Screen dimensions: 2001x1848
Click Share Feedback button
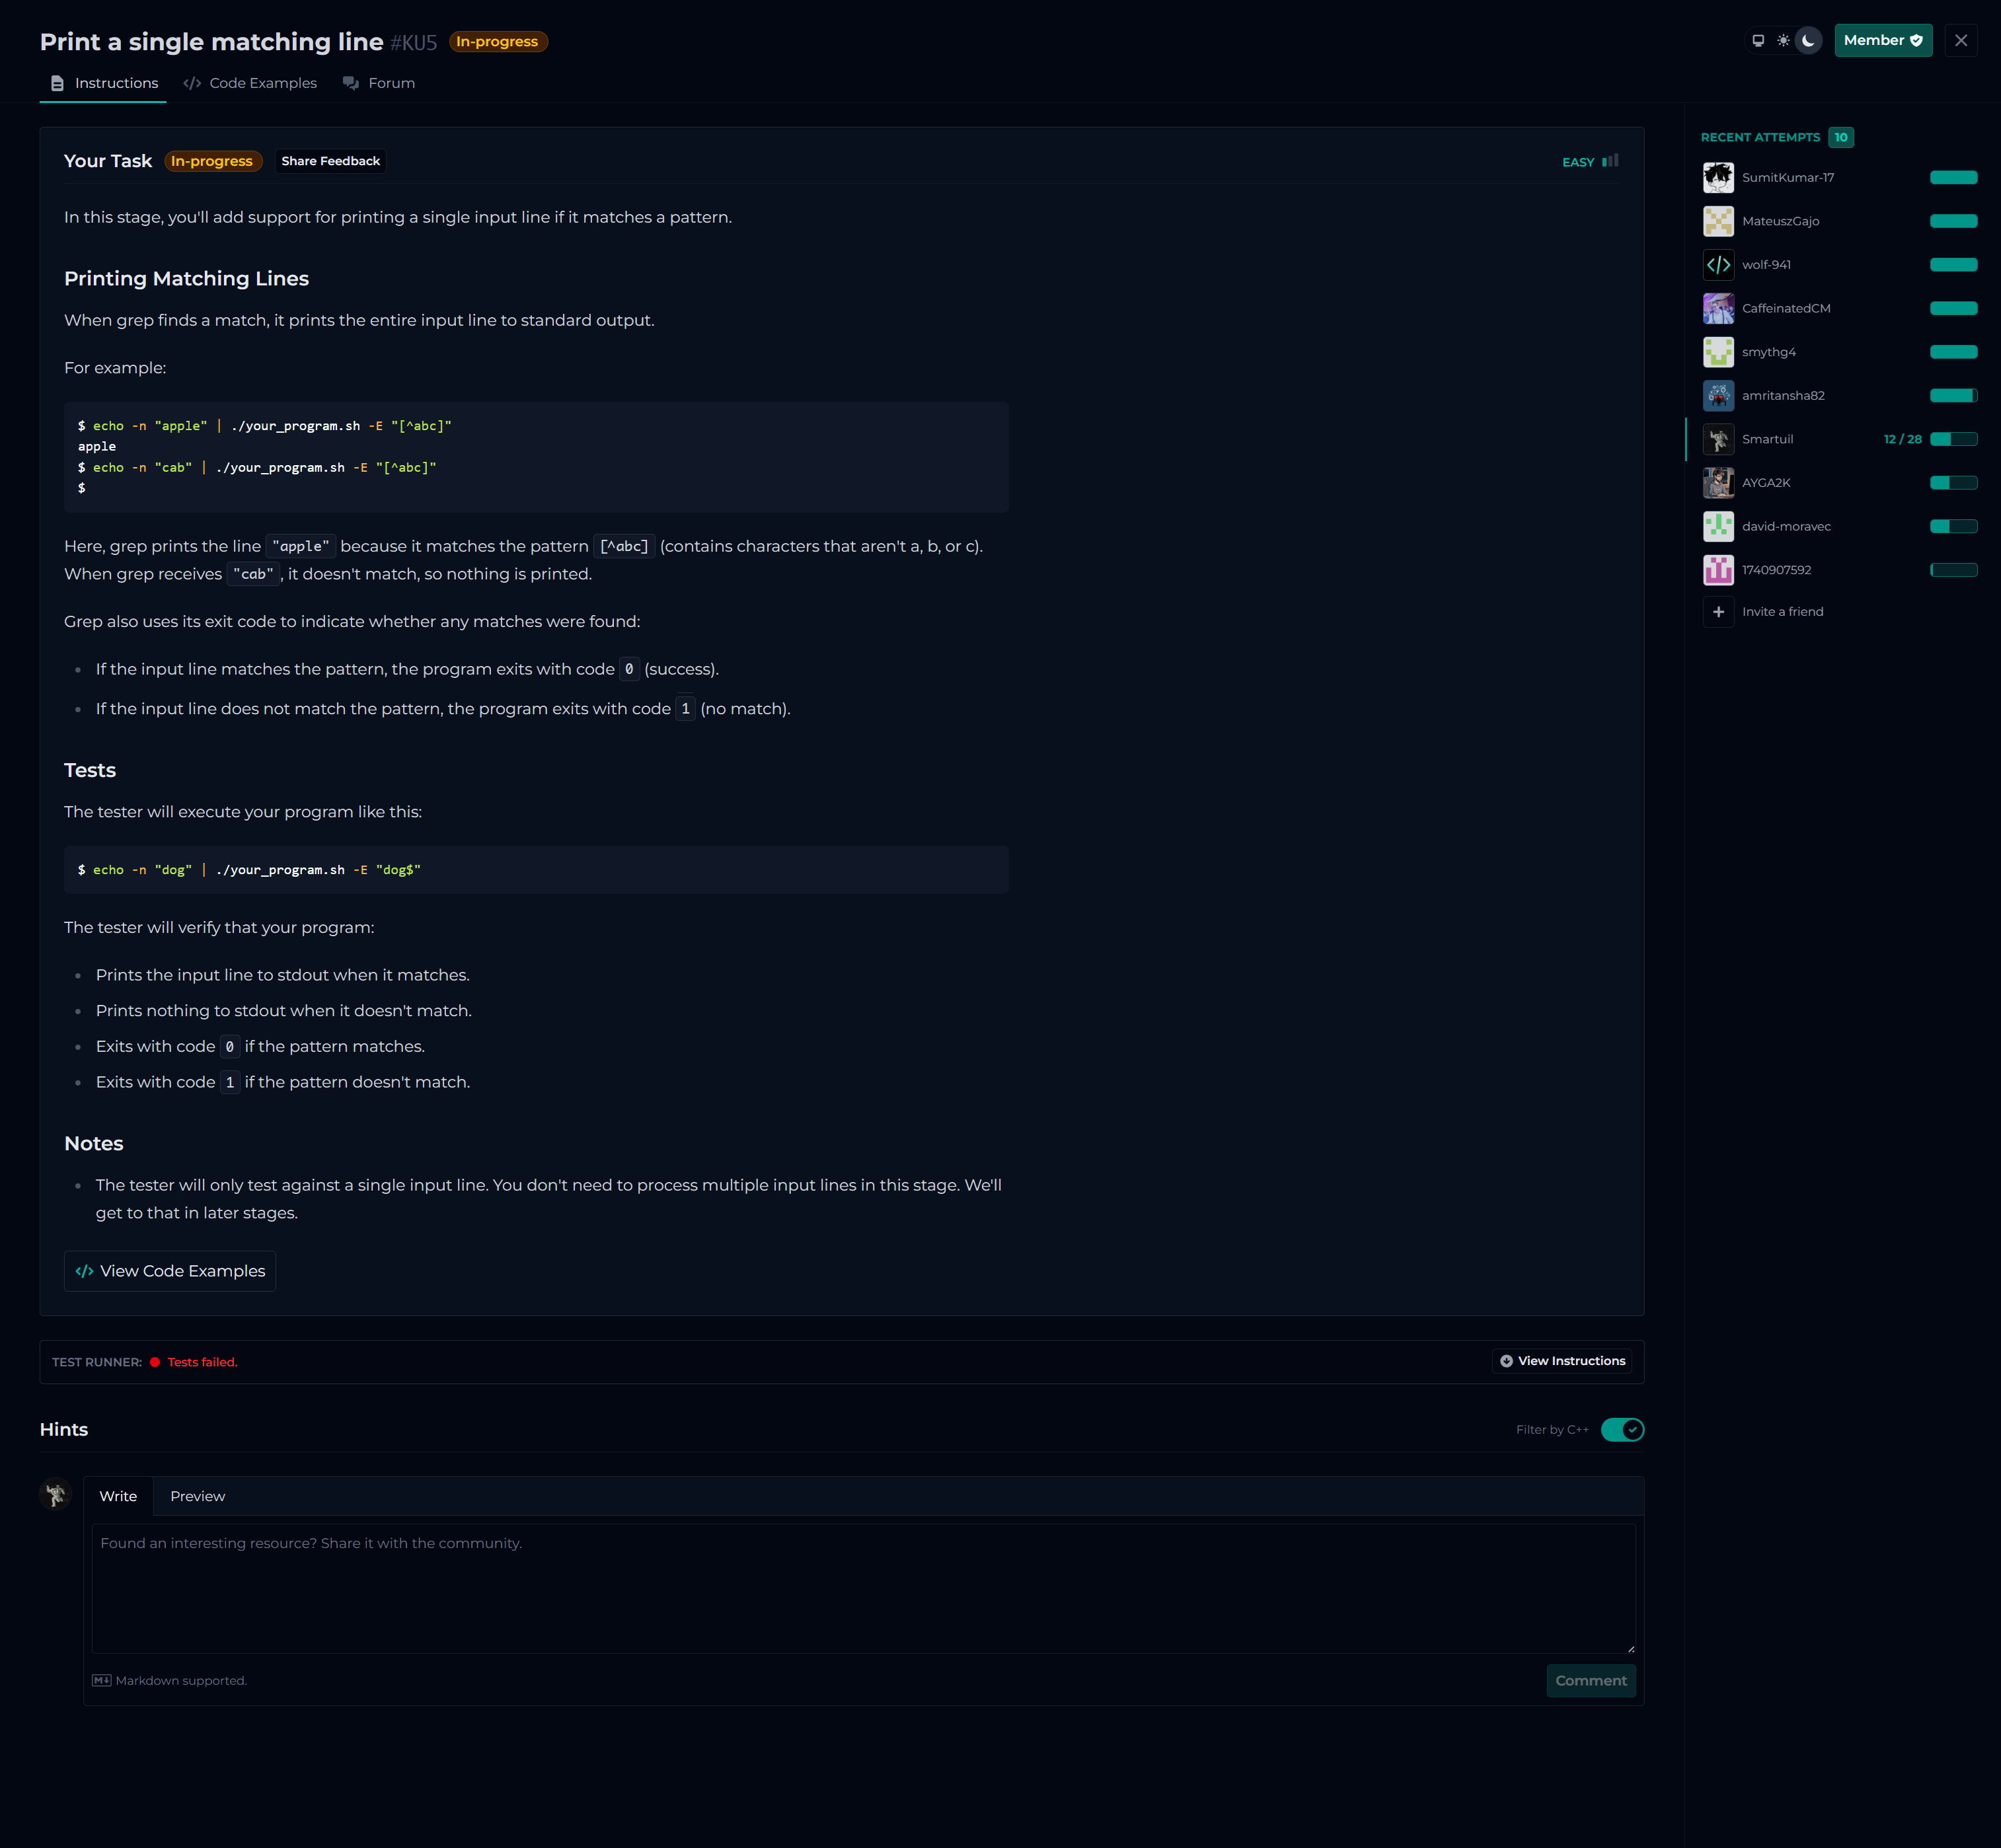tap(330, 161)
